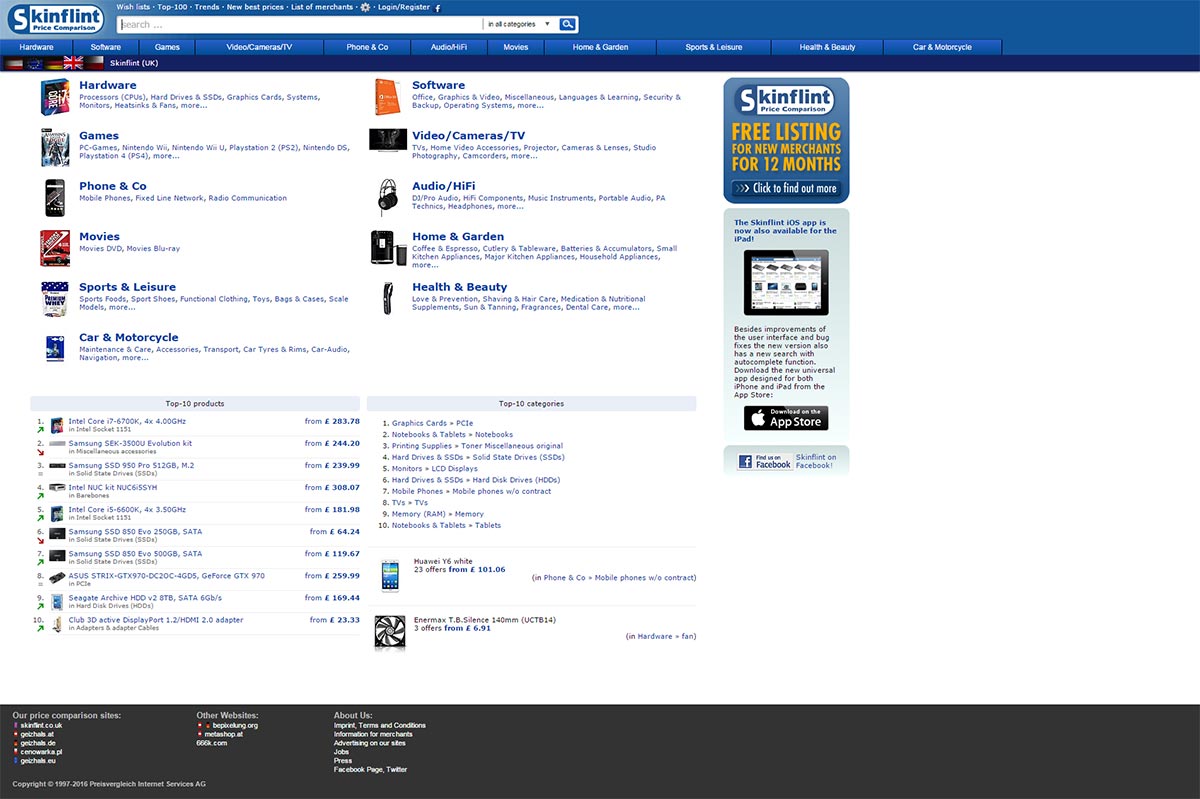Open the Car Tyres & Rims subcategory
Image resolution: width=1200 pixels, height=799 pixels.
coord(274,350)
